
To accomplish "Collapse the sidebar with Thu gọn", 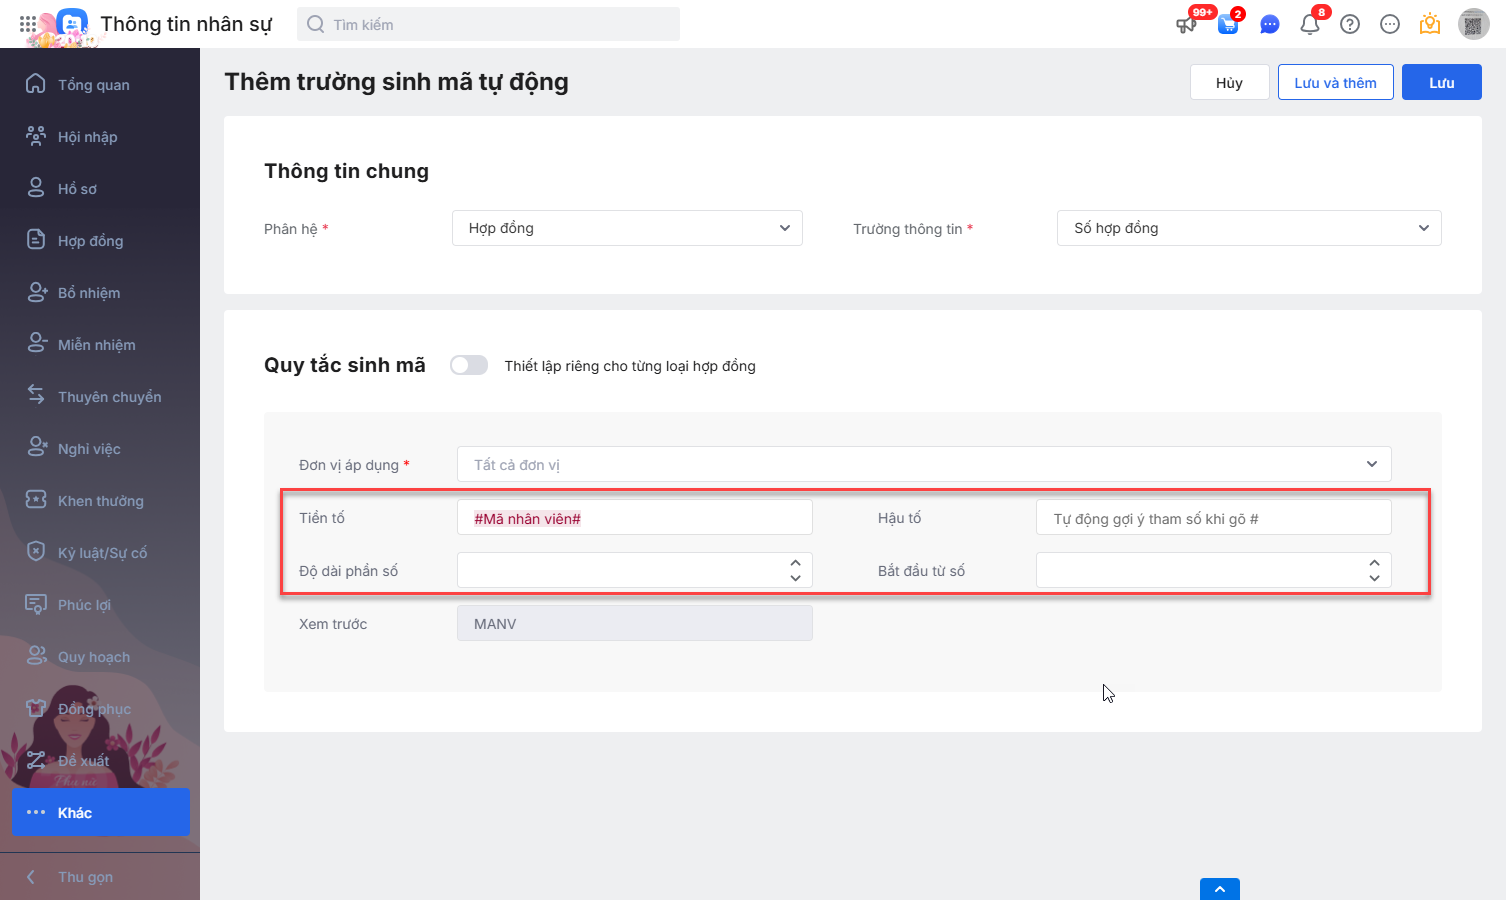I will 85,877.
